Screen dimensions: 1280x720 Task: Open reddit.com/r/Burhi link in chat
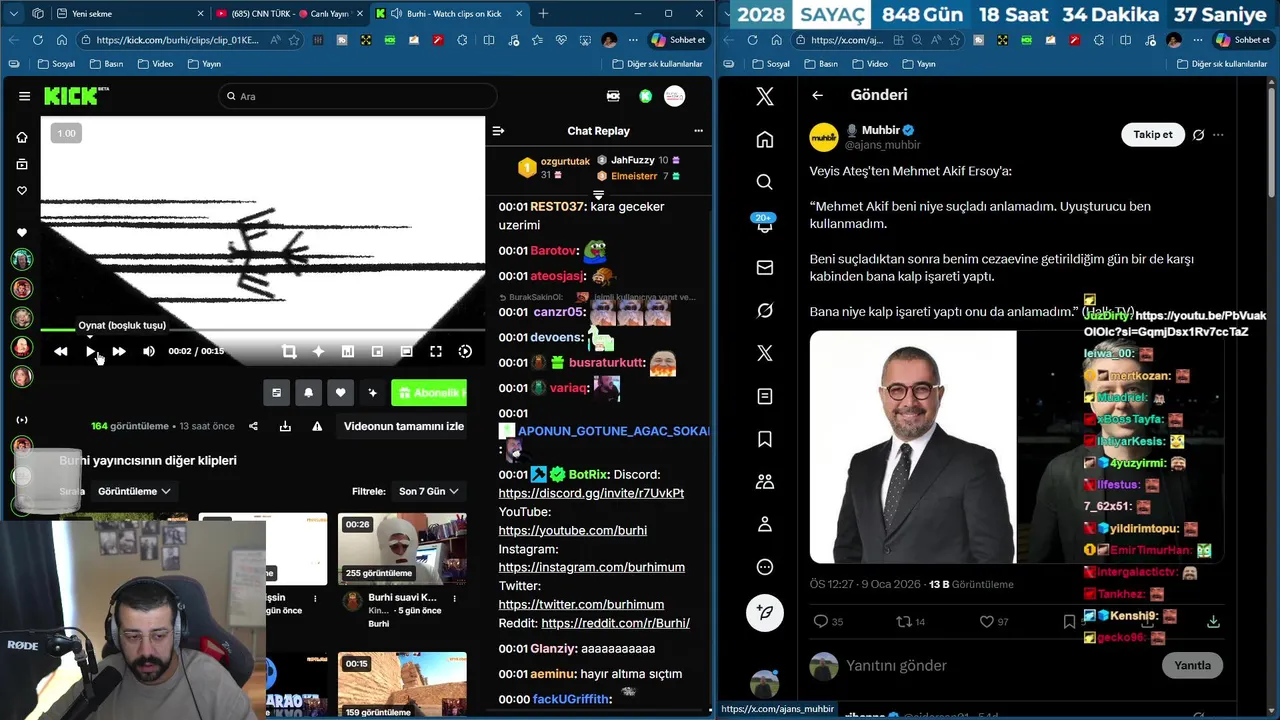(615, 623)
